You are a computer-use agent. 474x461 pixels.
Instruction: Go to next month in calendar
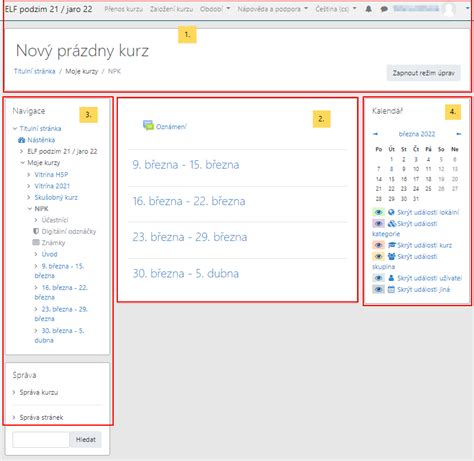point(459,134)
